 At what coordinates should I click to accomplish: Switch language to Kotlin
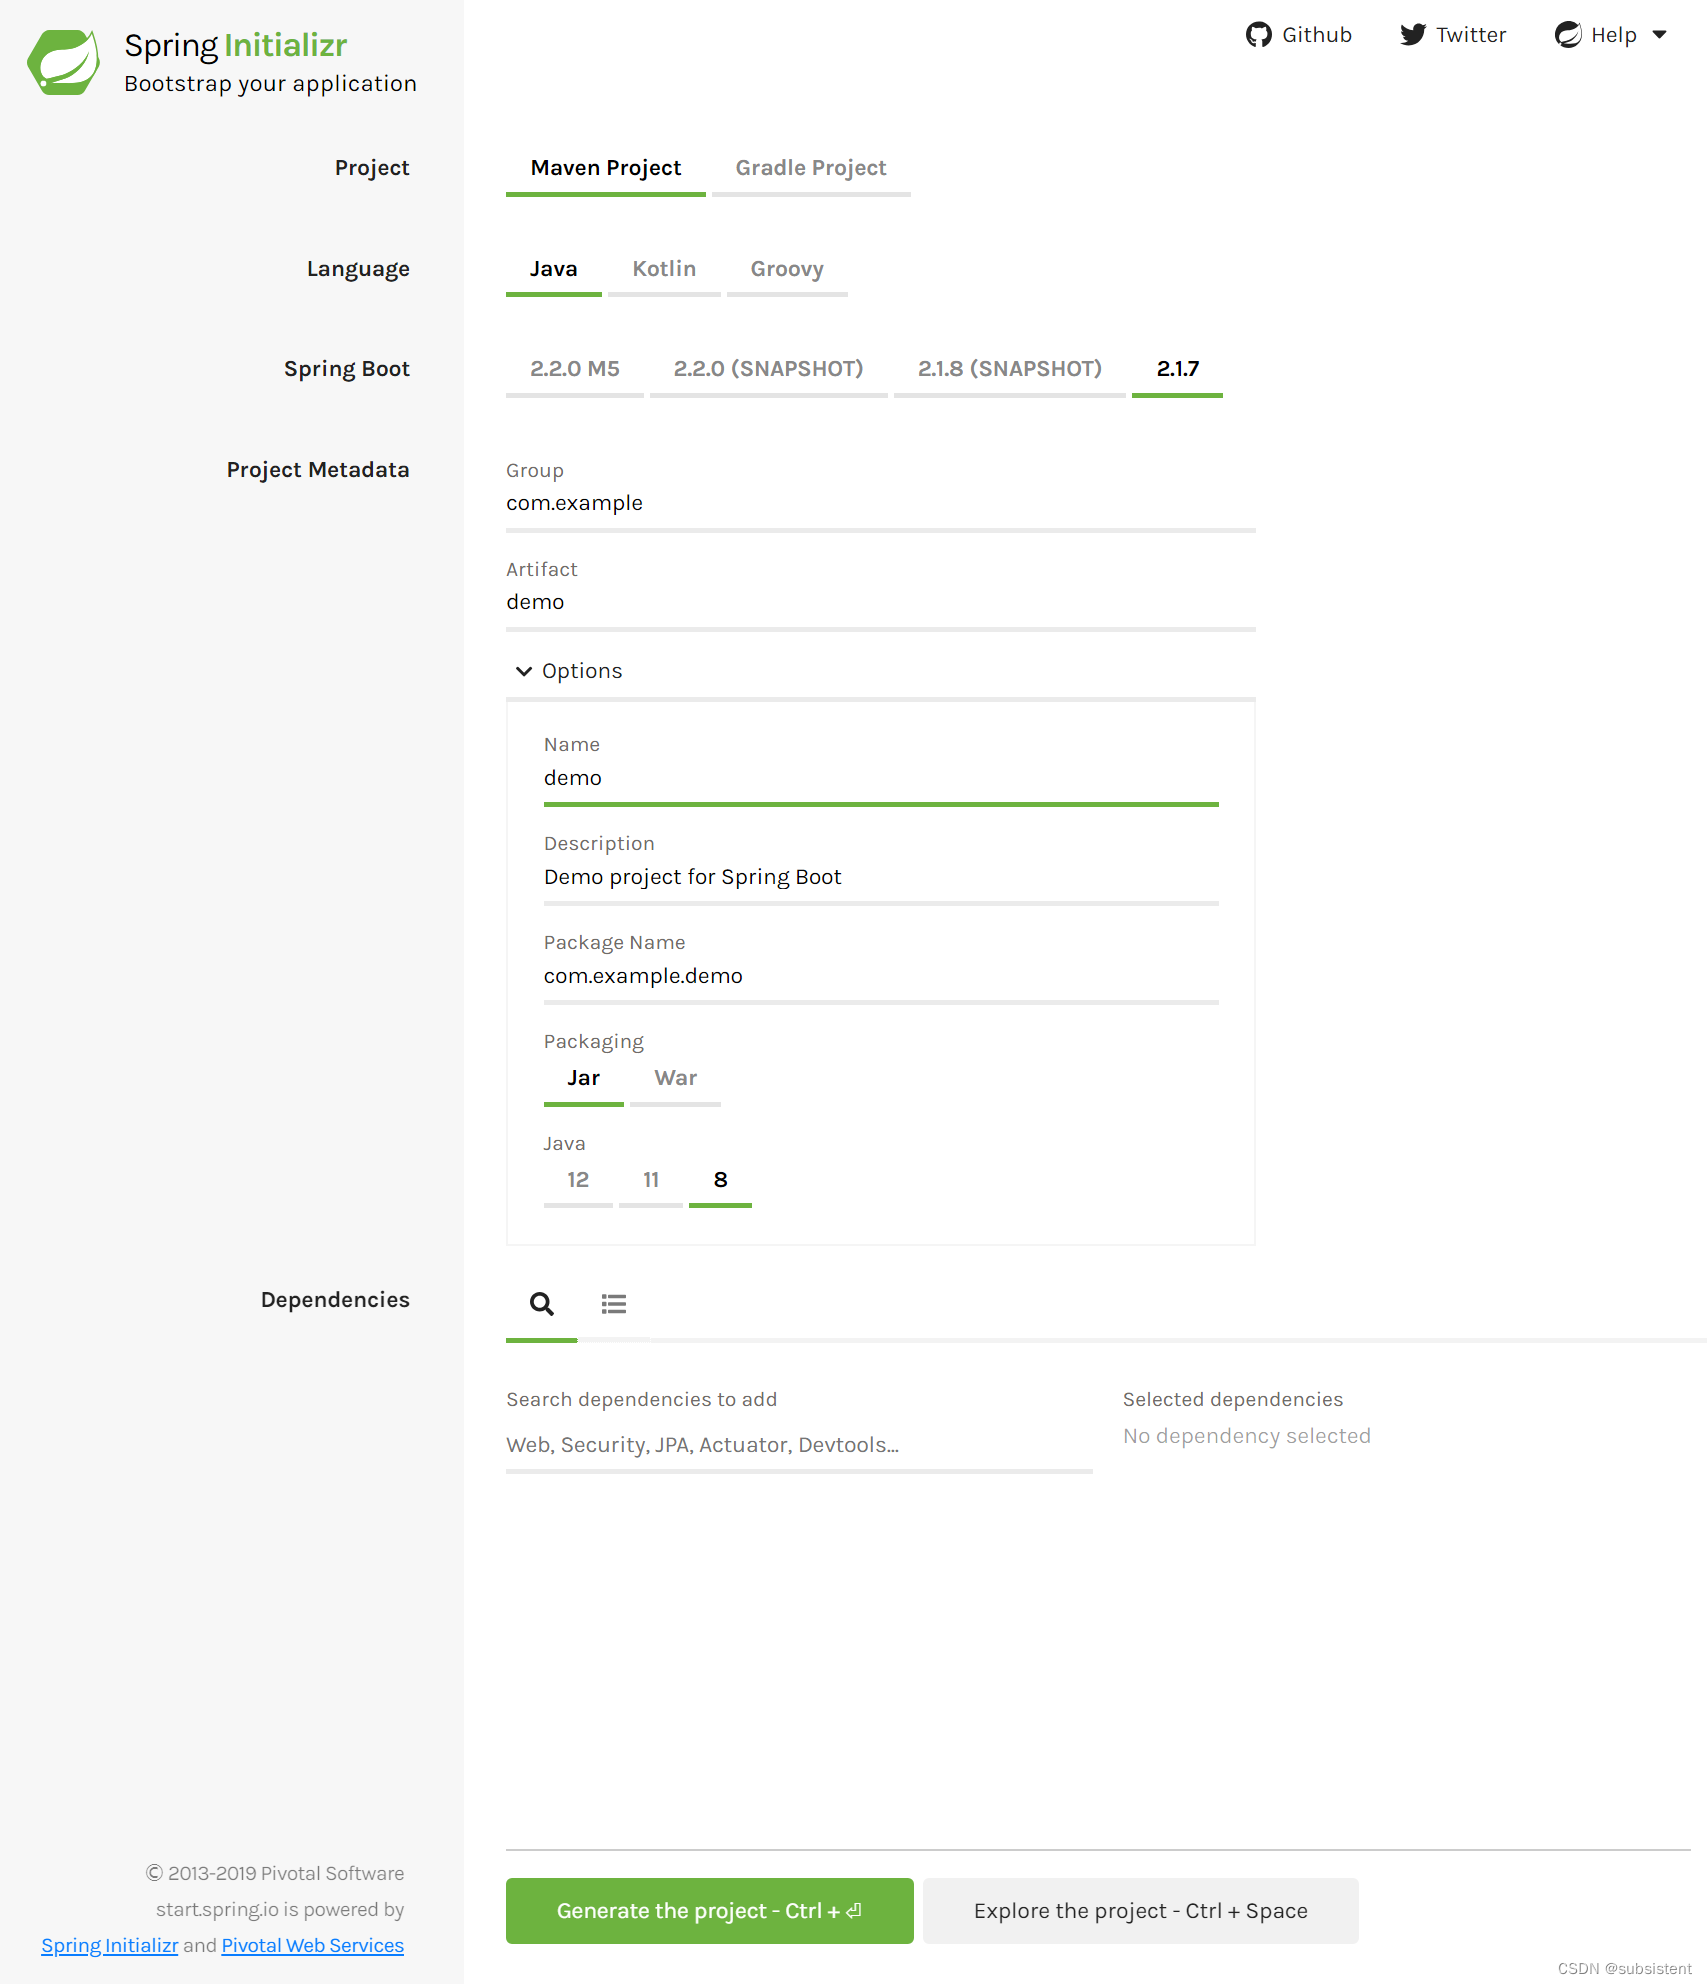click(663, 268)
